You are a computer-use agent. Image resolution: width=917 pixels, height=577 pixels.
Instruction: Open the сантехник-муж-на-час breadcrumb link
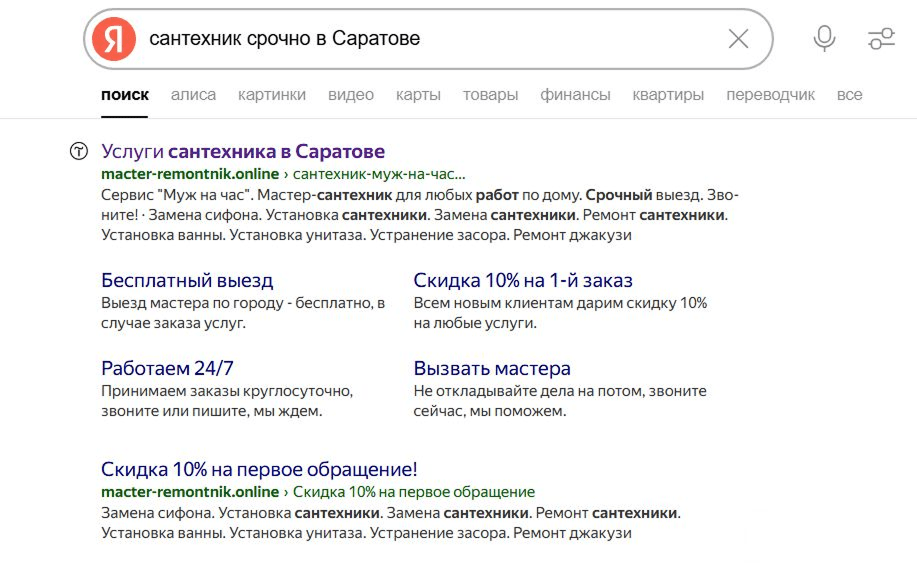(x=379, y=174)
